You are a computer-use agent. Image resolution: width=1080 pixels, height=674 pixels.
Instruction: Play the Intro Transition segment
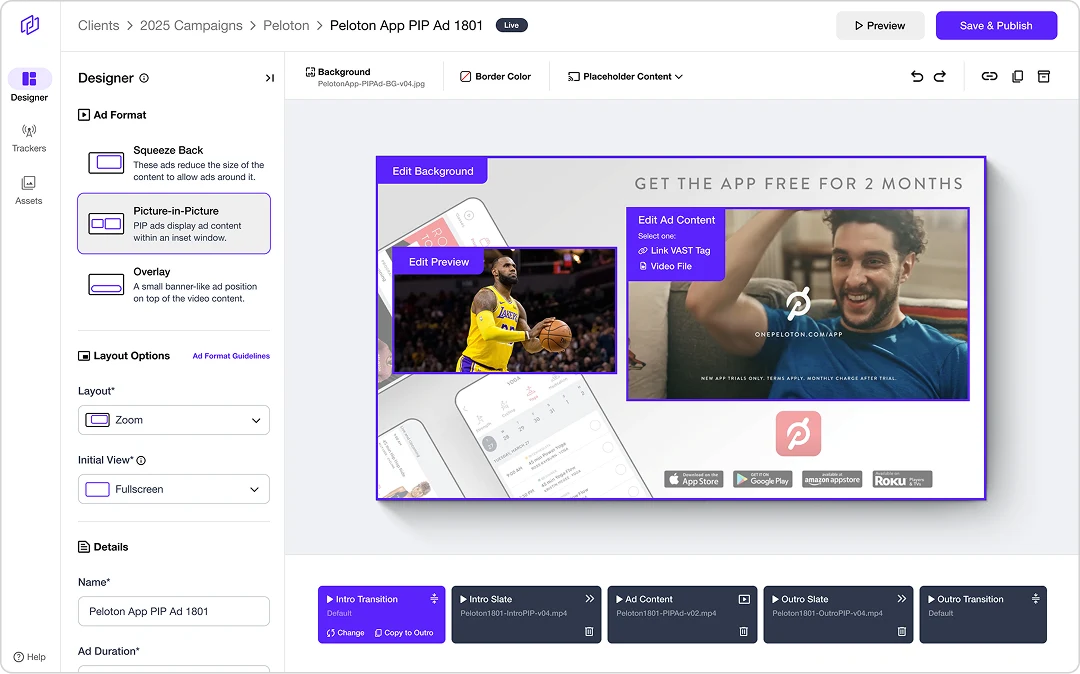330,599
